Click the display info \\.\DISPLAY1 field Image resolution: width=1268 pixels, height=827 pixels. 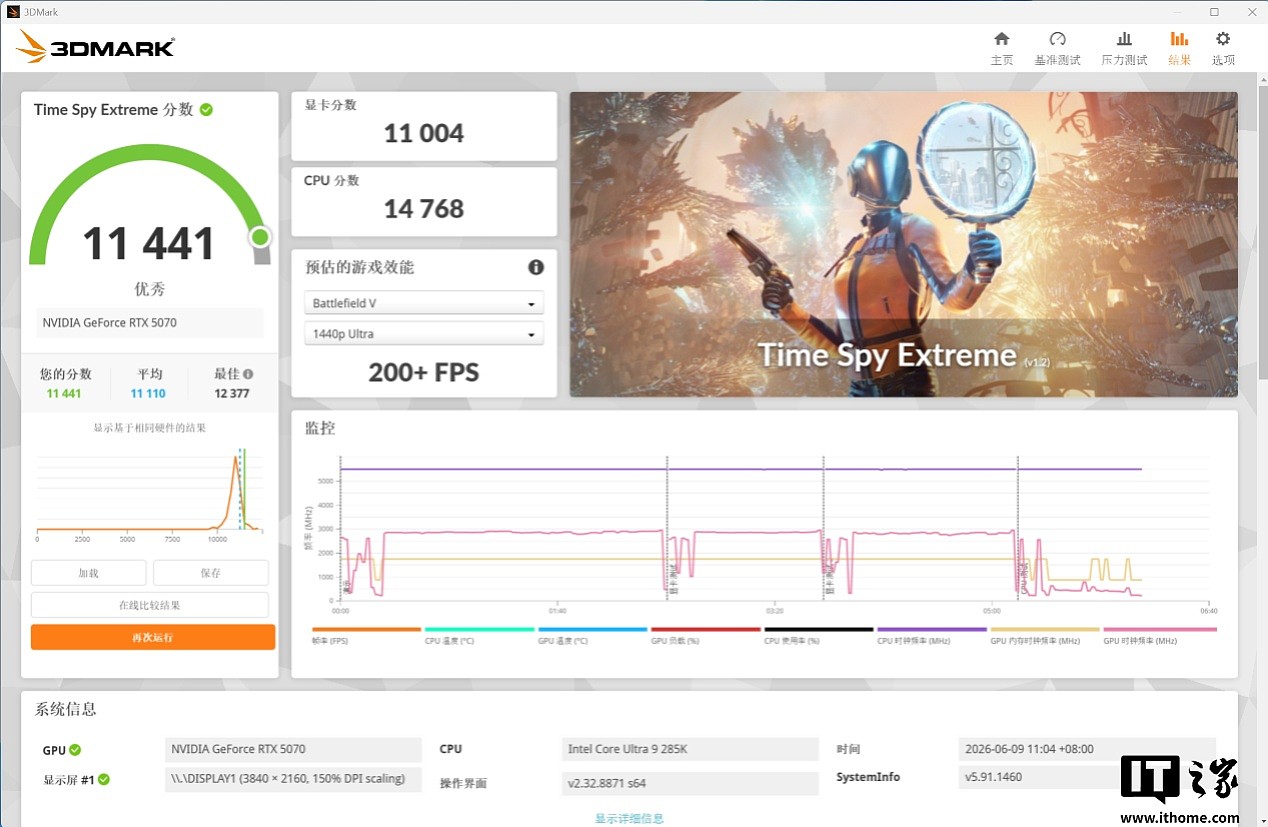coord(293,780)
